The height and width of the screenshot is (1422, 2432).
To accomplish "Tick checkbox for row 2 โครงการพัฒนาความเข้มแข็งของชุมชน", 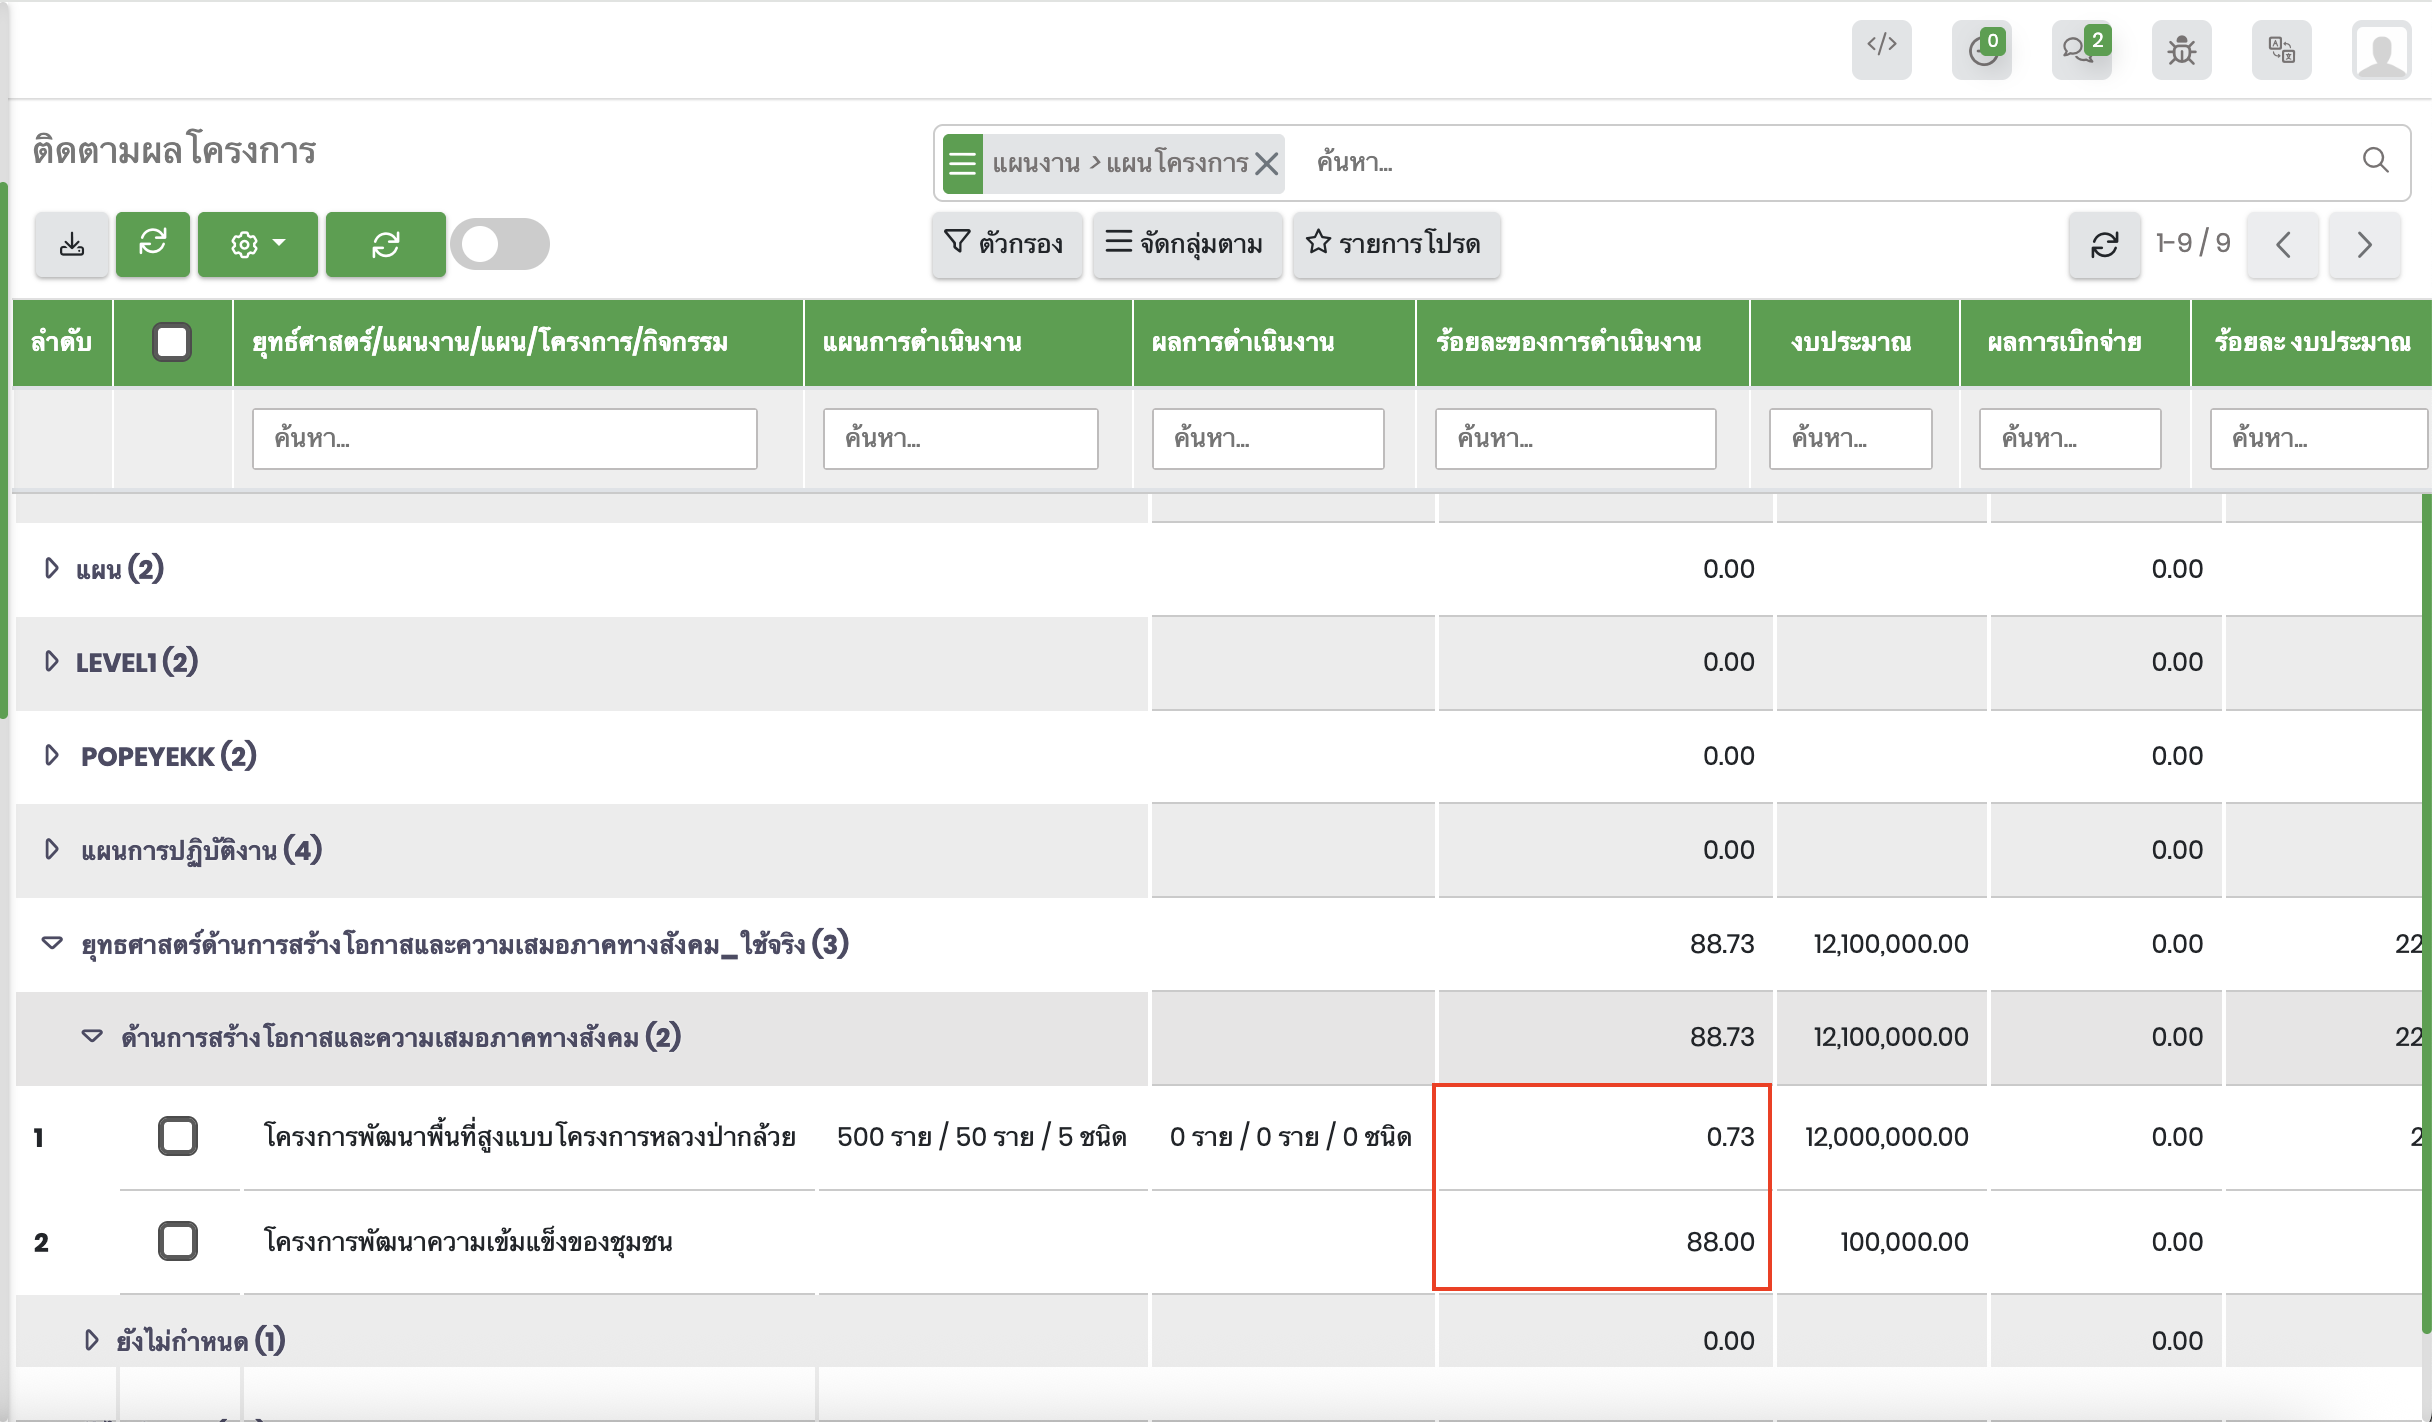I will tap(178, 1241).
